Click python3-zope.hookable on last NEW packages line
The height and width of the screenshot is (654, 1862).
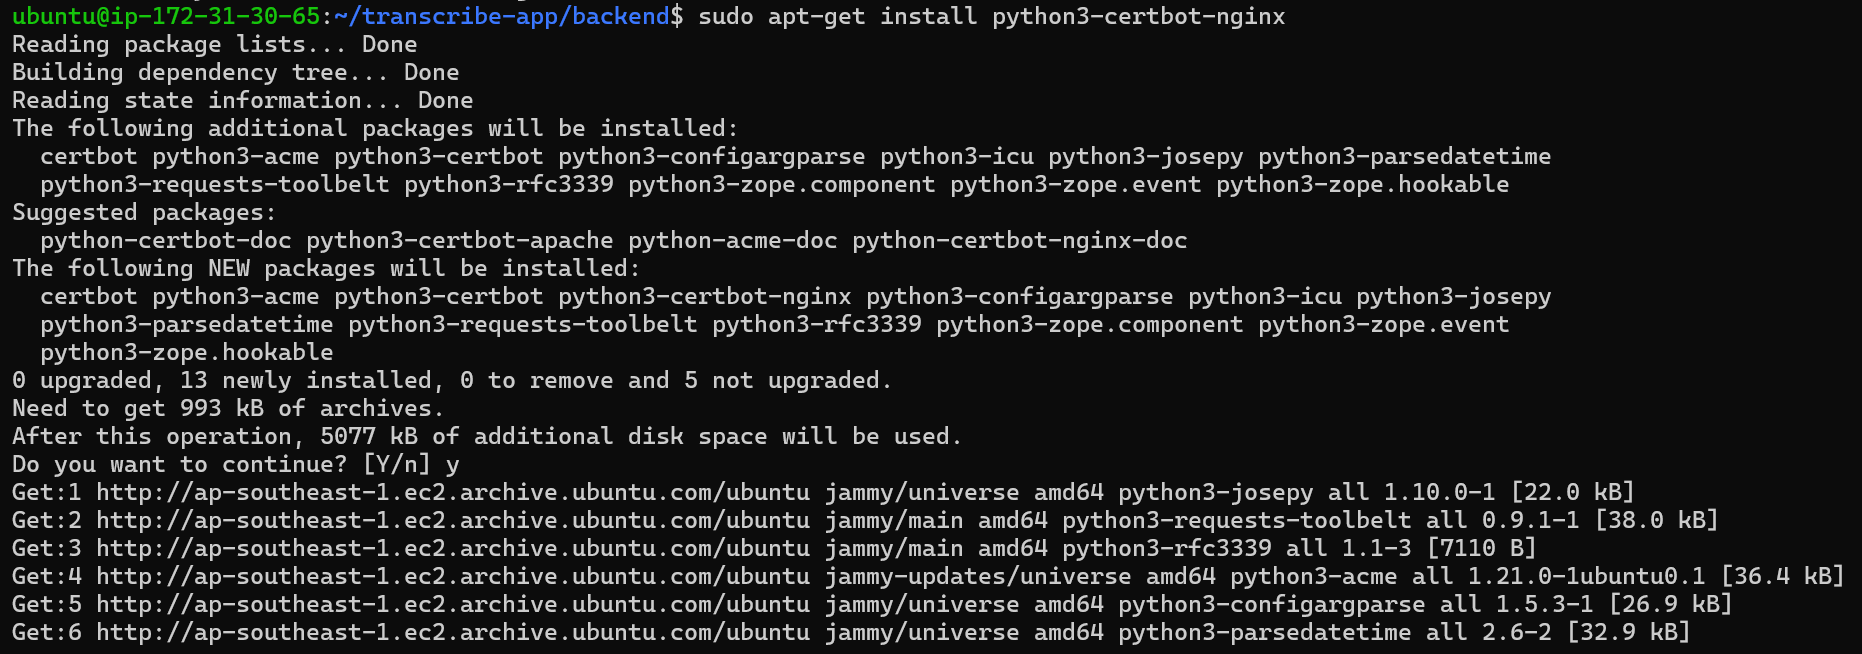(x=187, y=352)
